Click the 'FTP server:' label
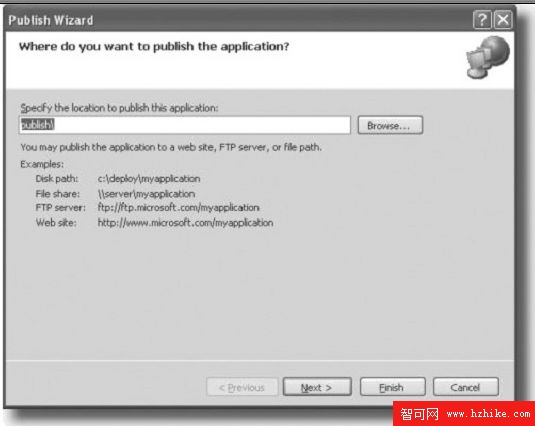The image size is (535, 426). tap(60, 207)
